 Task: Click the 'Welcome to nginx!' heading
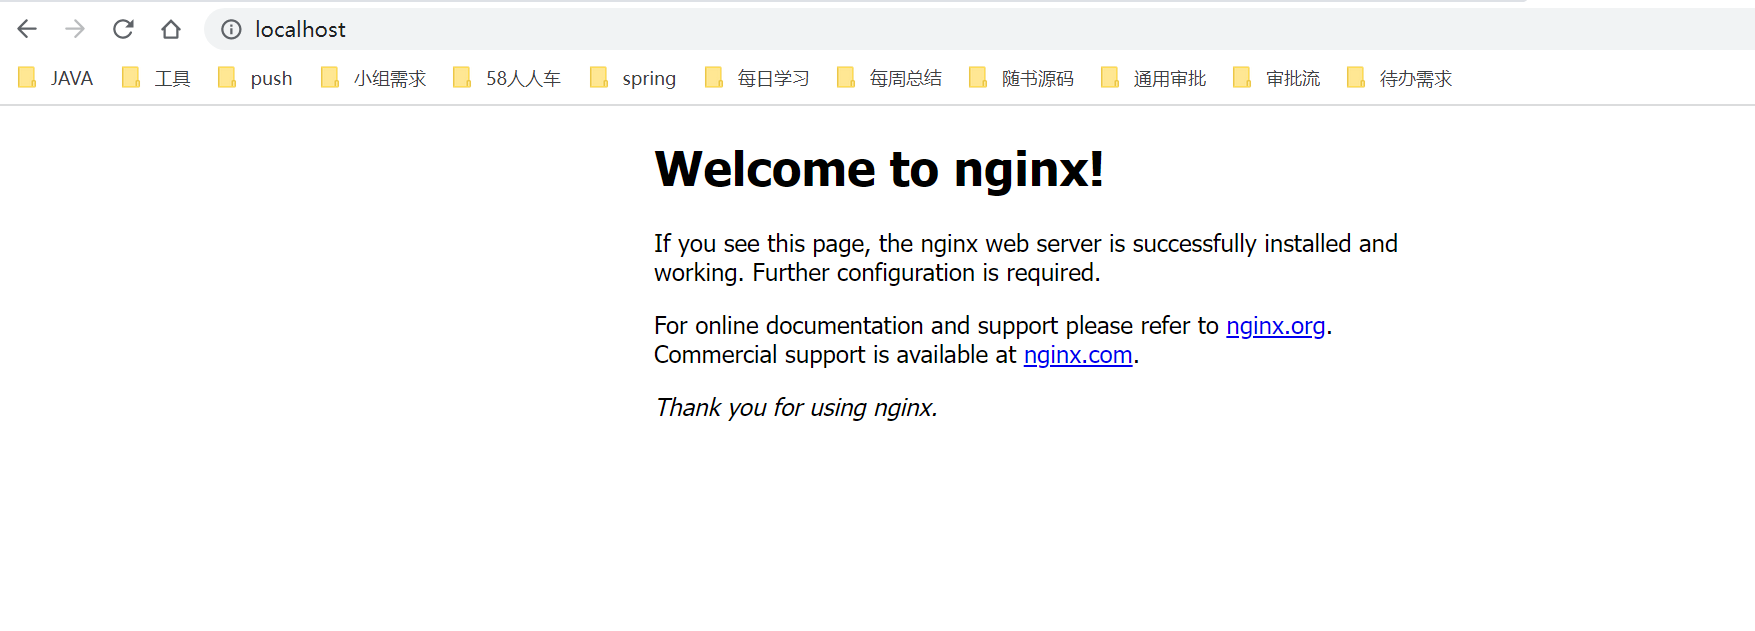pos(879,169)
